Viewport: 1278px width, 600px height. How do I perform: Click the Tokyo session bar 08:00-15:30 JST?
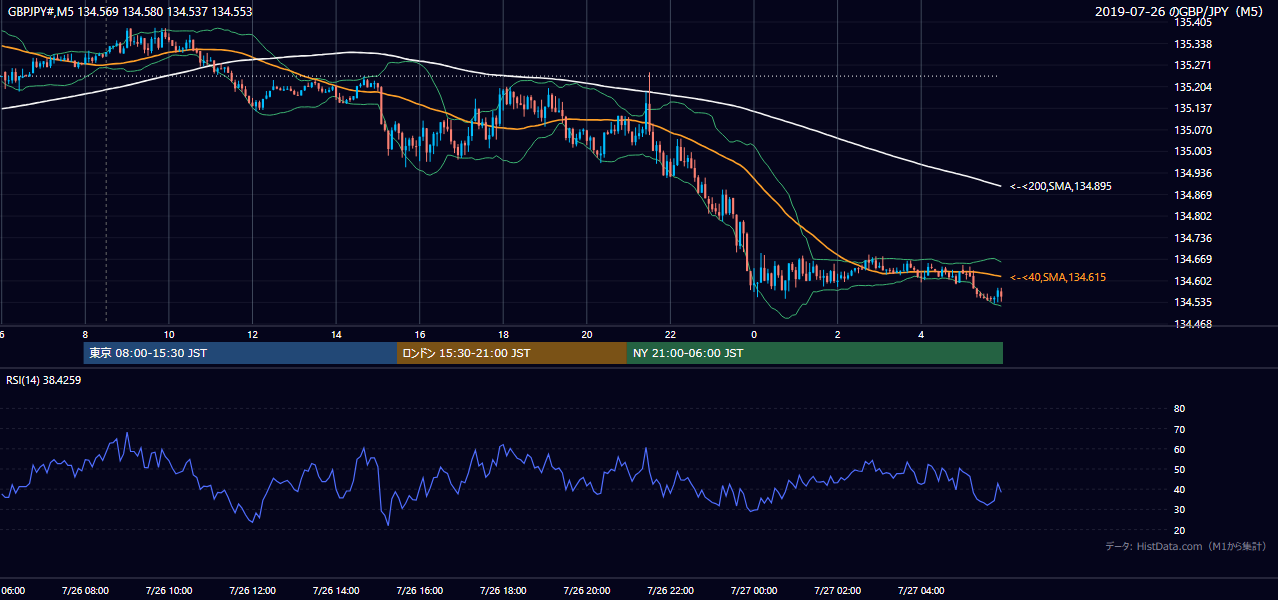pos(240,353)
